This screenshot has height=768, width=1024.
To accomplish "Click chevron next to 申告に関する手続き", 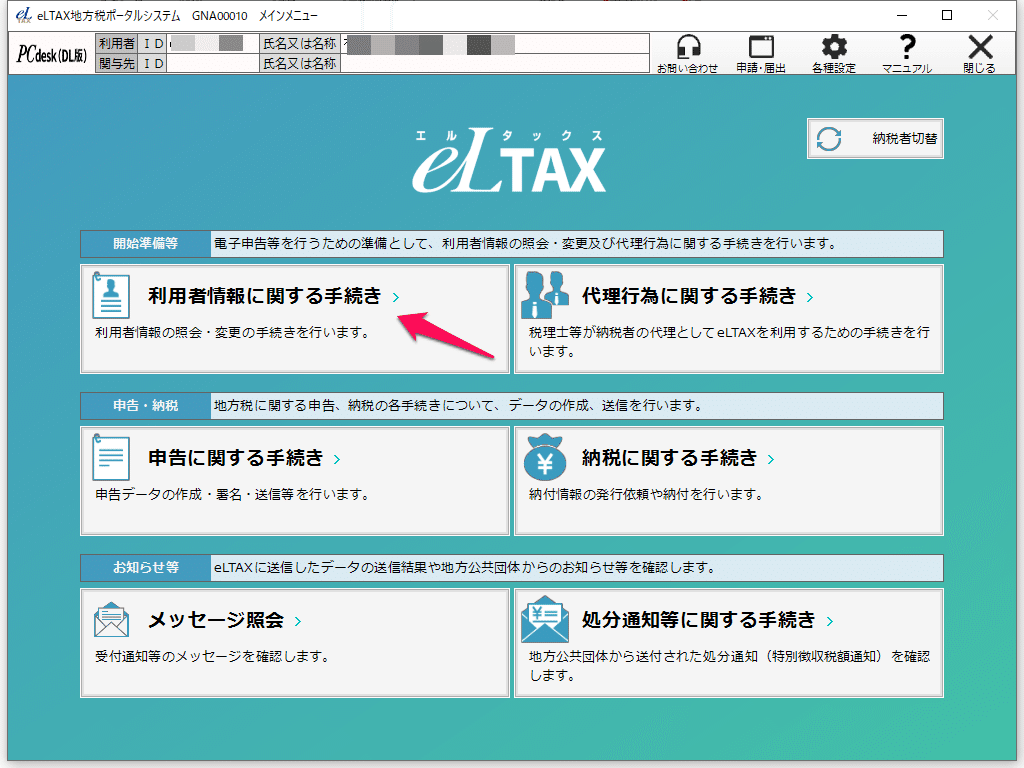I will (x=337, y=459).
